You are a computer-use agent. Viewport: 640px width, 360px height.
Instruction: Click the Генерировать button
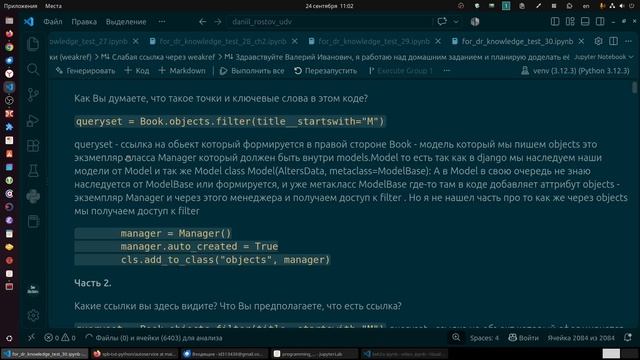[x=86, y=71]
